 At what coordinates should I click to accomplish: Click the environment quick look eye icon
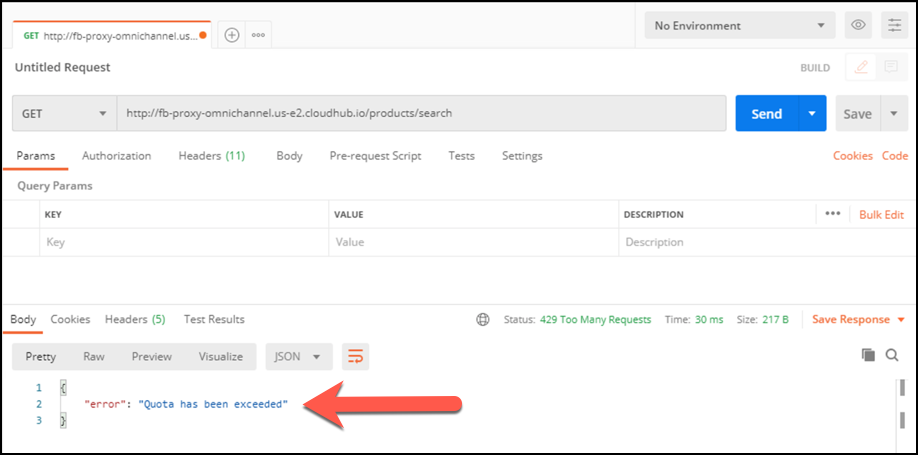click(x=858, y=25)
